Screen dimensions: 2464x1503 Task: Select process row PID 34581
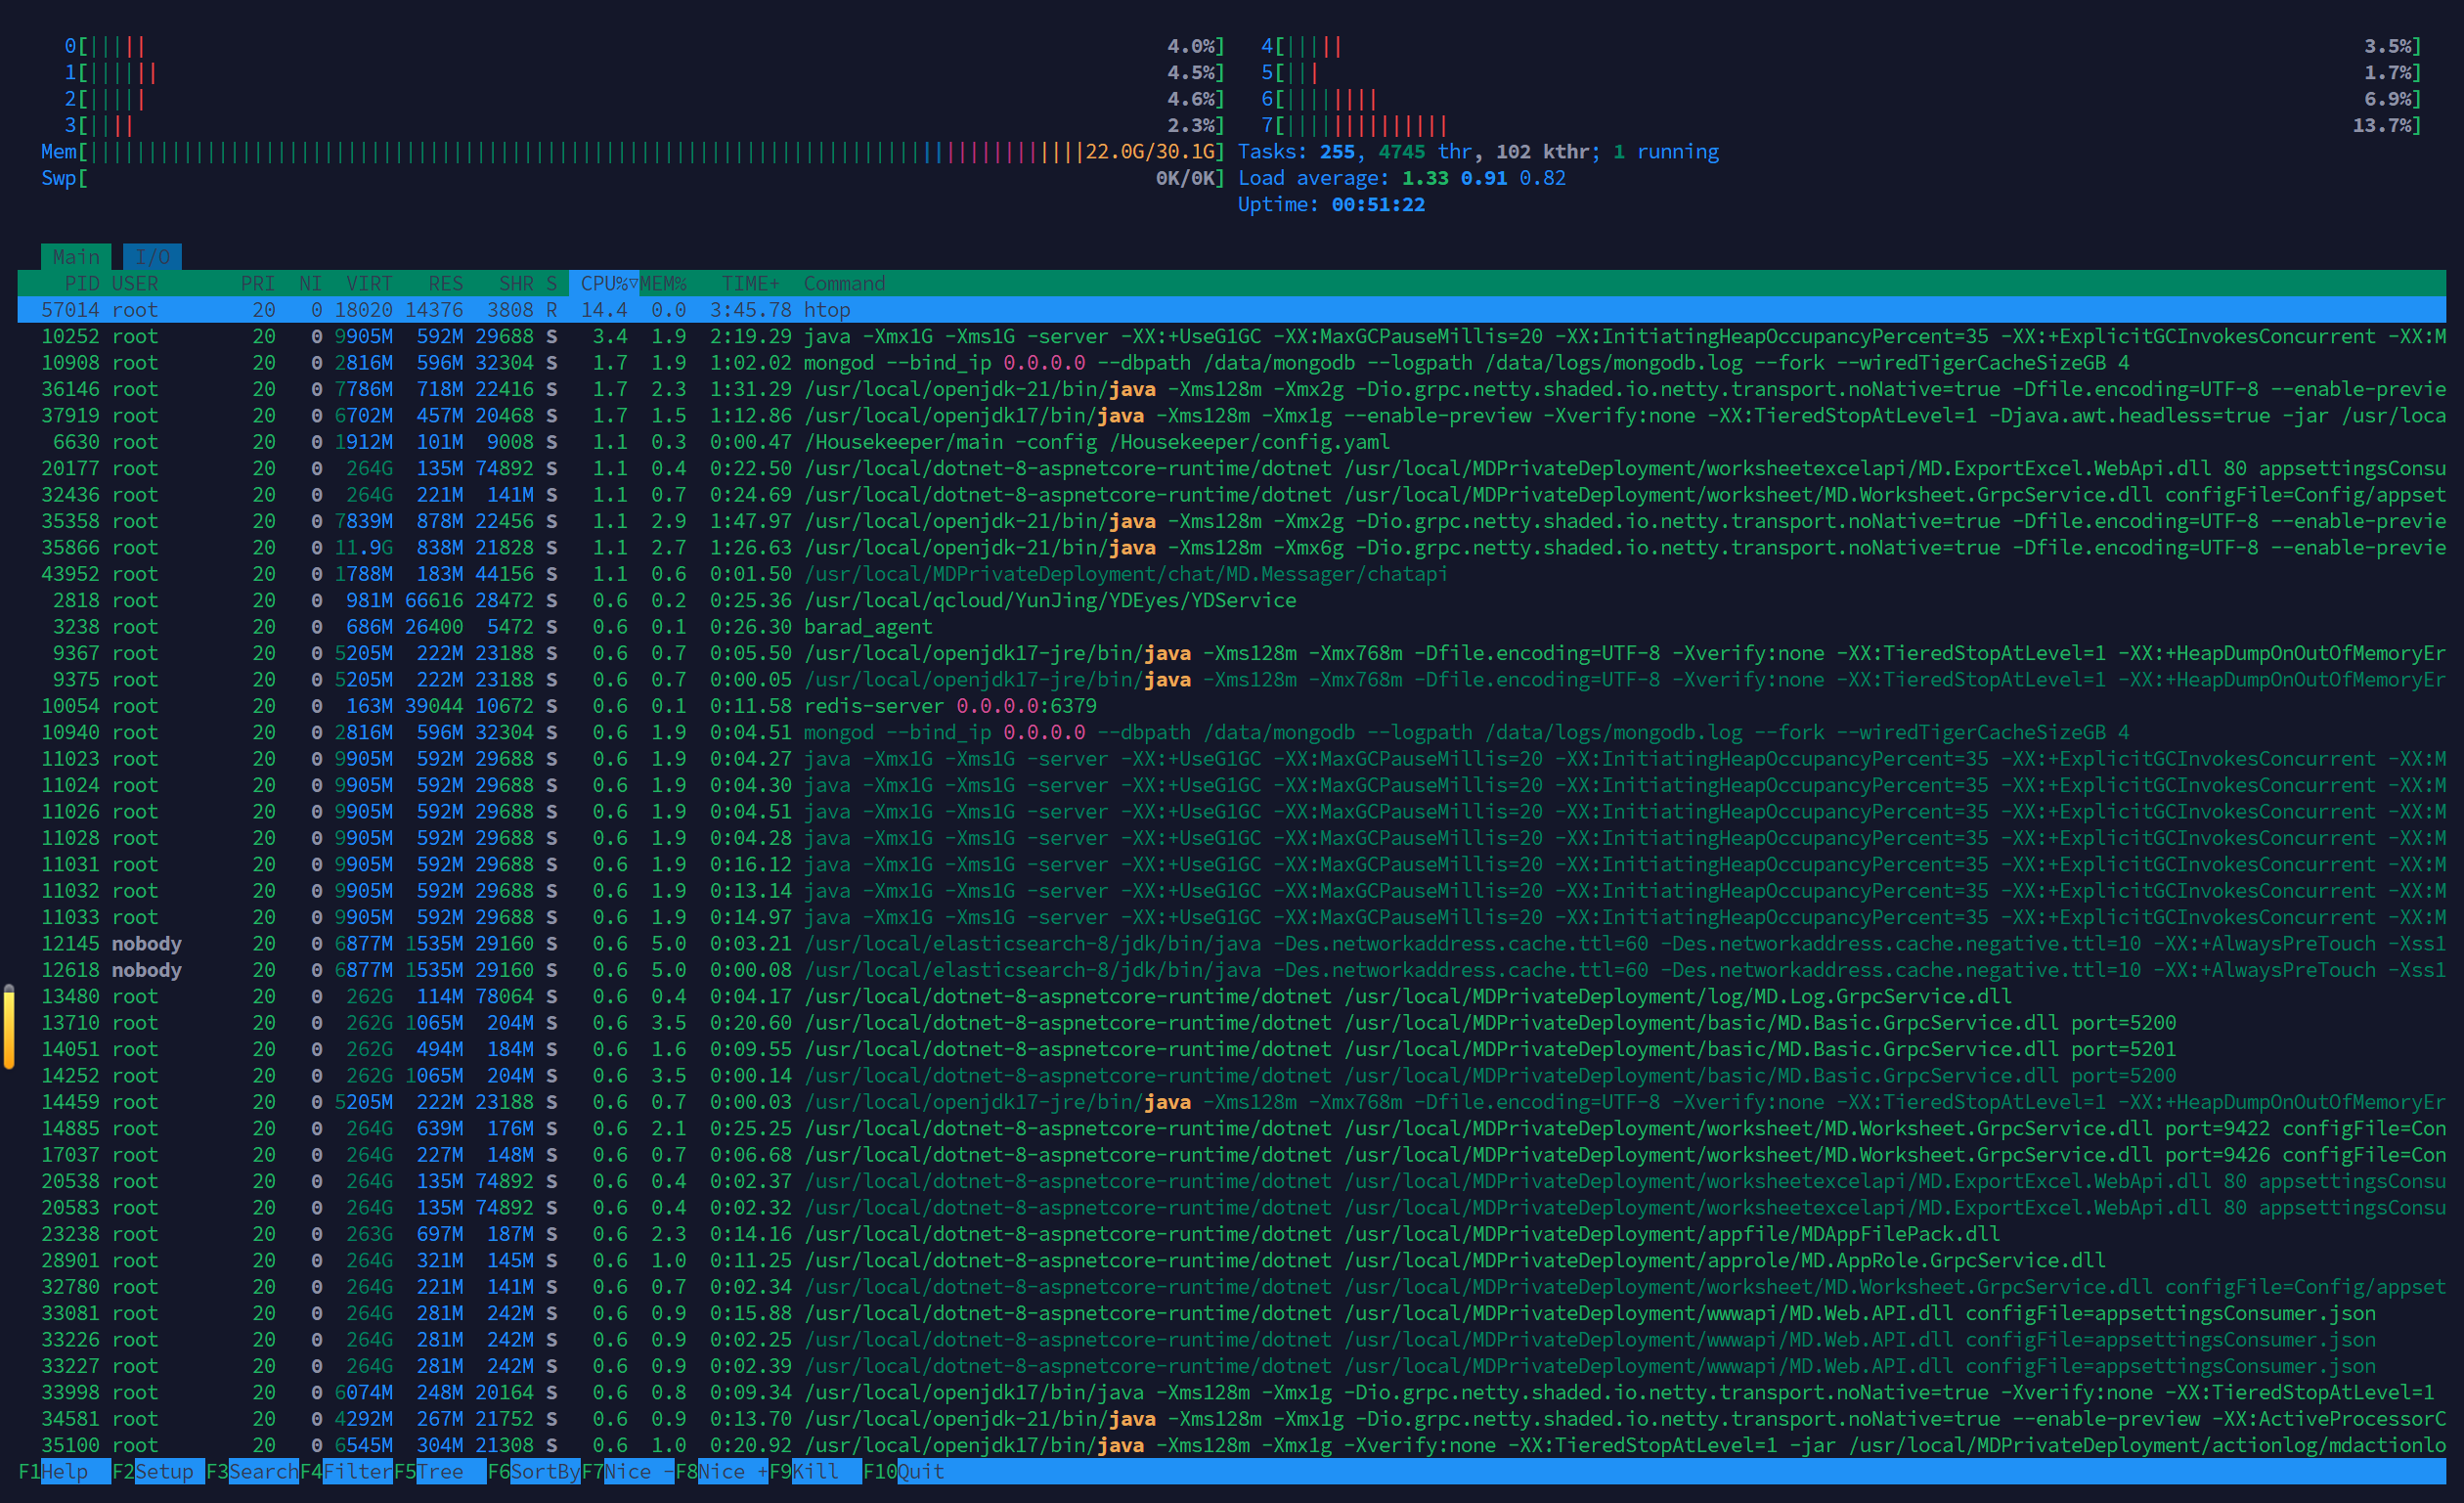tap(1232, 1419)
